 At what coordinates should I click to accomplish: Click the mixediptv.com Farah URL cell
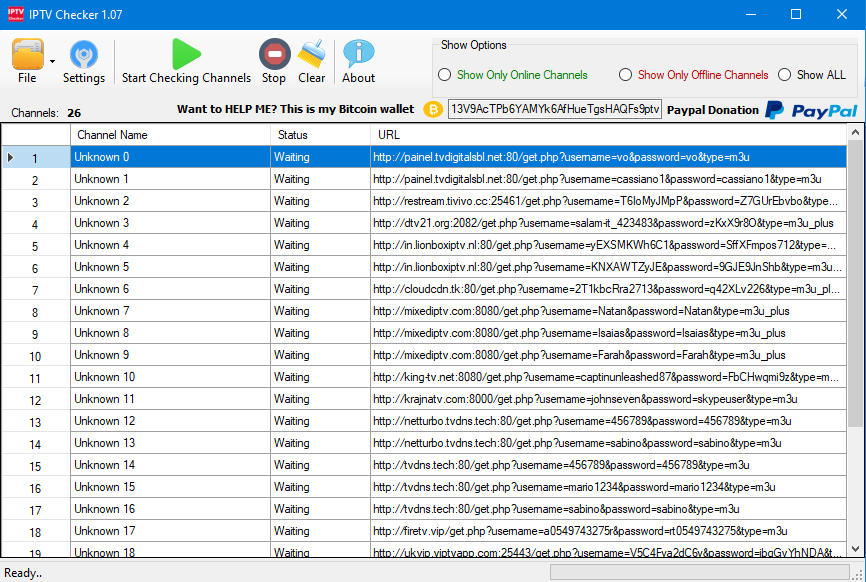pos(608,355)
